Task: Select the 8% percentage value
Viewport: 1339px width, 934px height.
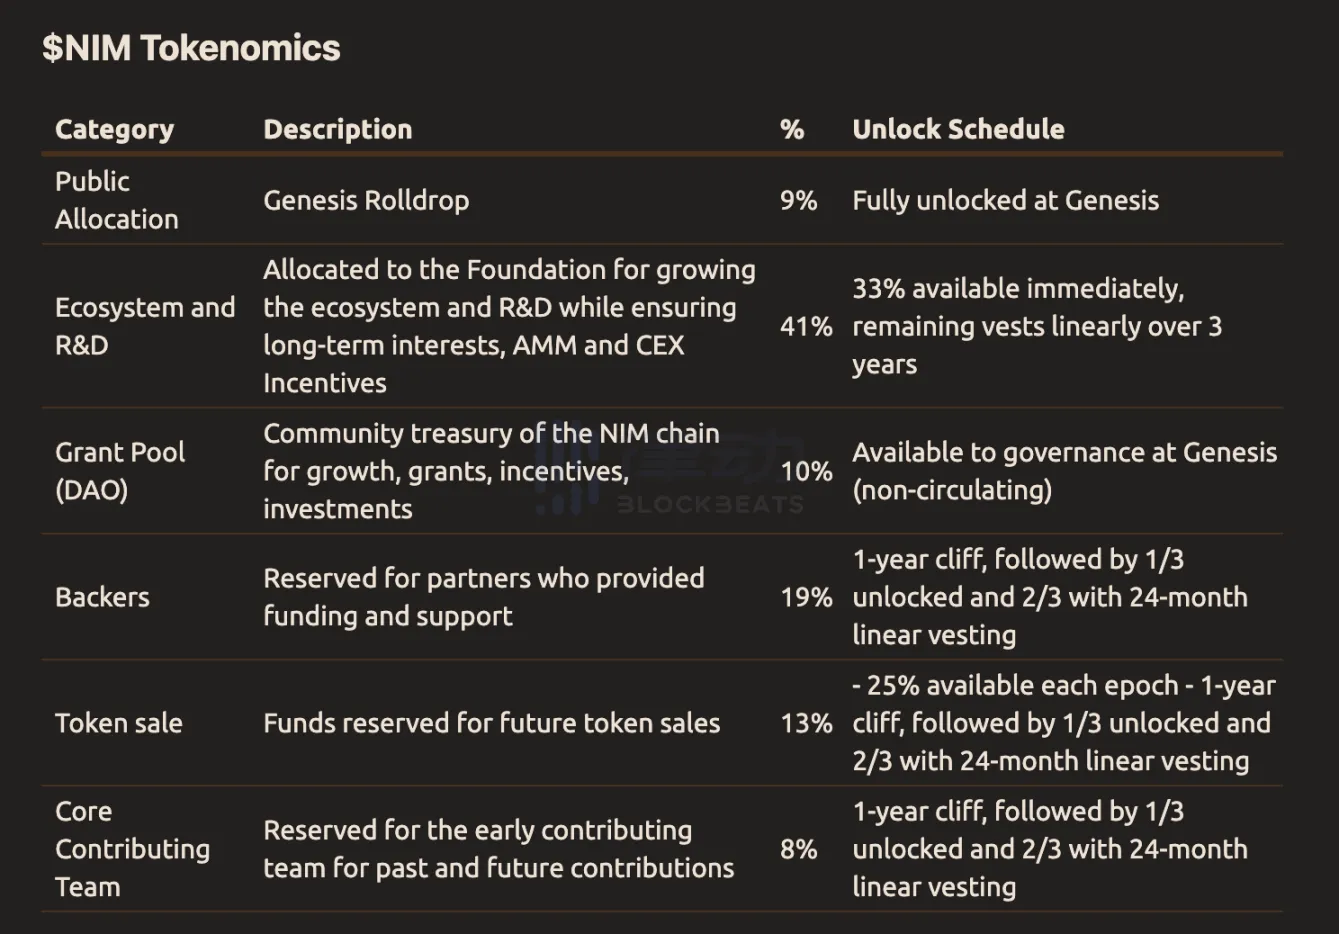Action: tap(798, 849)
